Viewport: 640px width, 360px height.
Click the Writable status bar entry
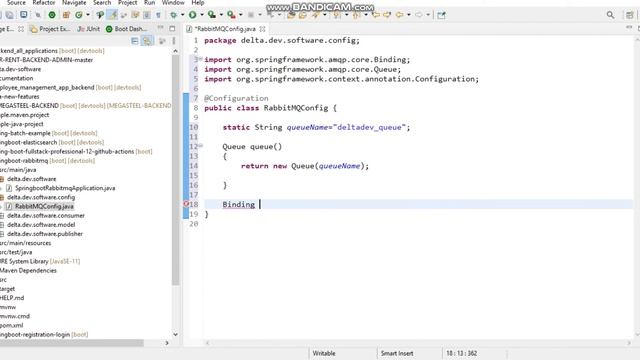click(324, 353)
